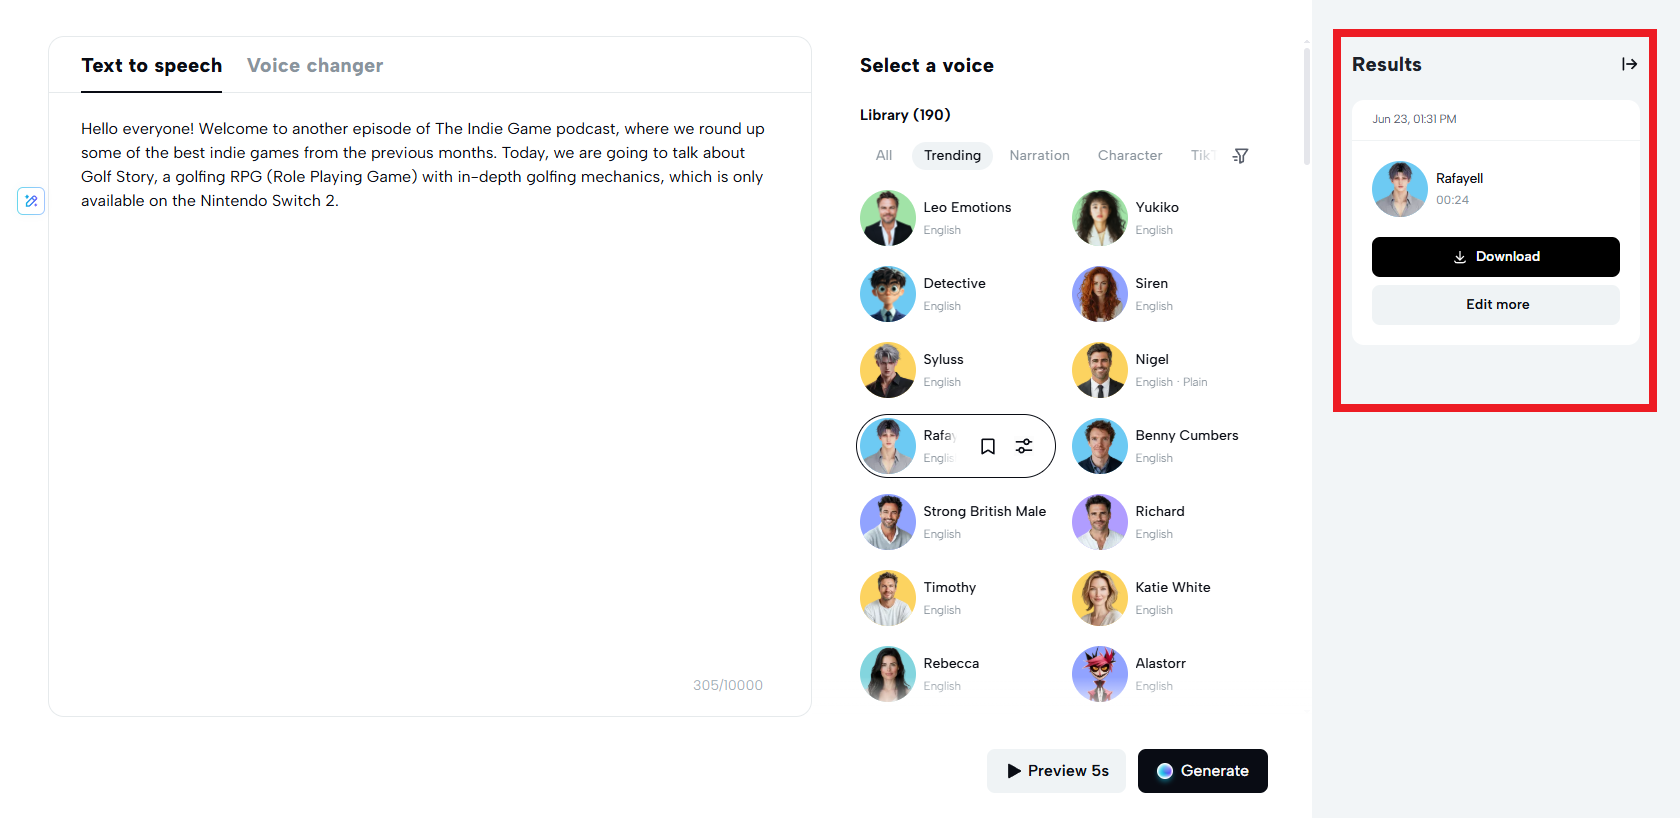Open Rafayell voice settings sliders icon
This screenshot has width=1680, height=818.
pos(1024,446)
